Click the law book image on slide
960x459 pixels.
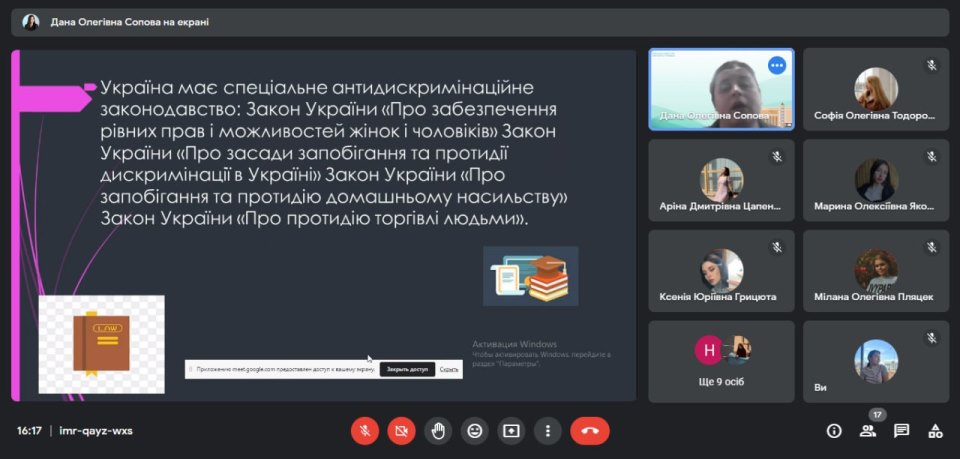click(102, 345)
